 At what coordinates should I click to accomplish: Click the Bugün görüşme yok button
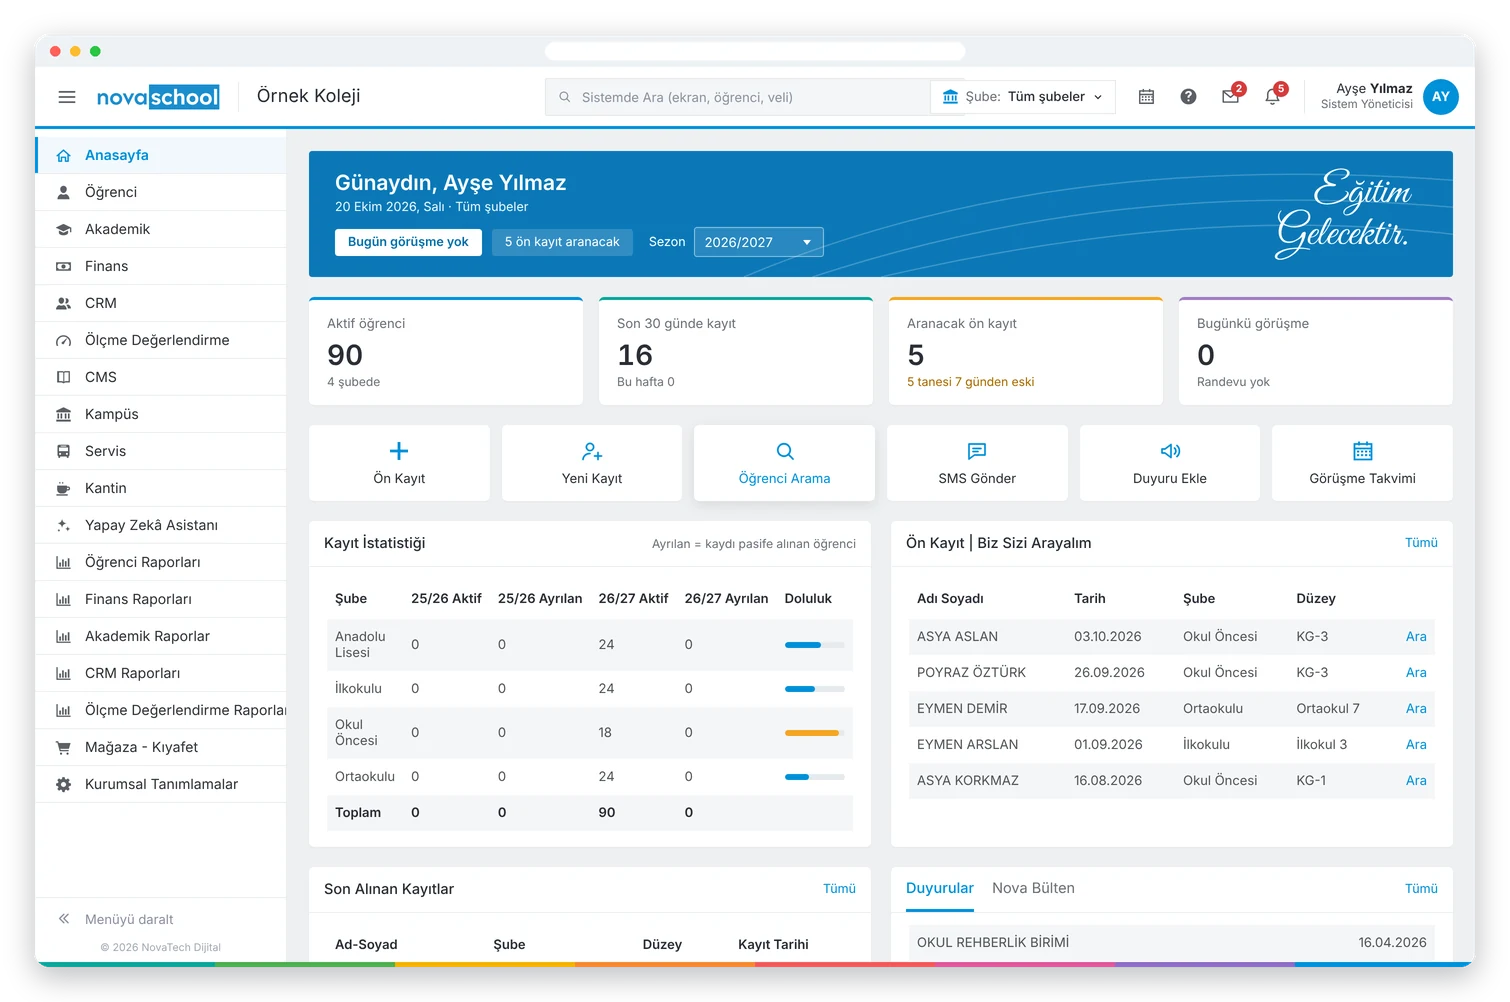tap(408, 242)
